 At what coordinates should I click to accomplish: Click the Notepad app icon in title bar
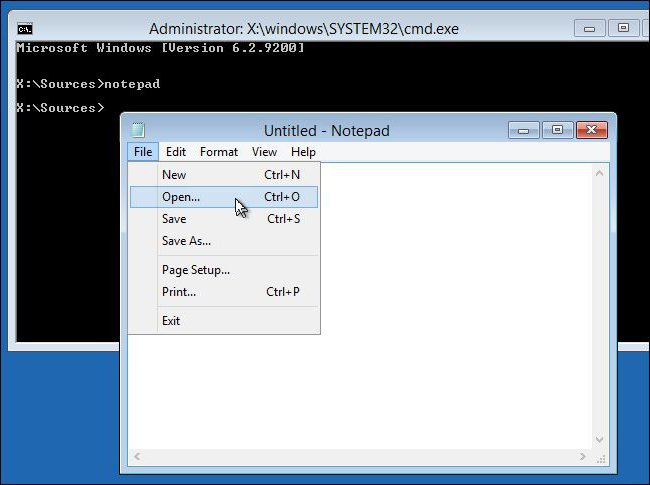pos(138,130)
